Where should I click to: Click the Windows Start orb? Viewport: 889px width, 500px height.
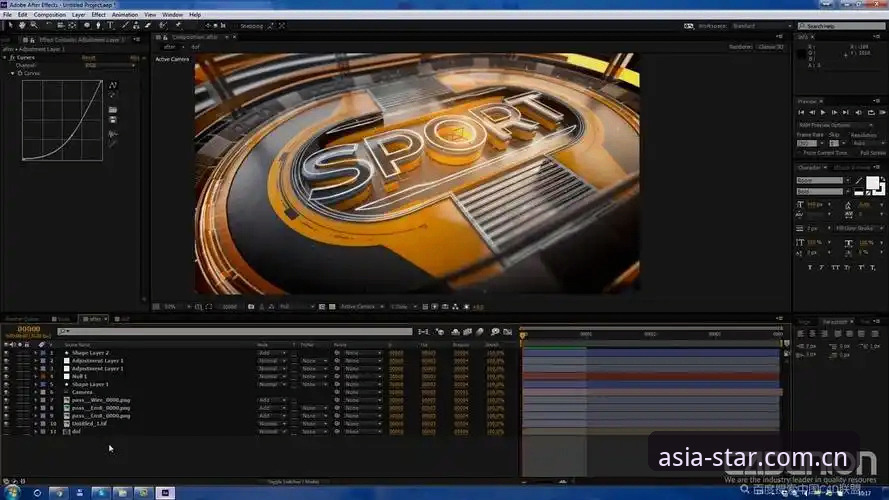[x=12, y=493]
